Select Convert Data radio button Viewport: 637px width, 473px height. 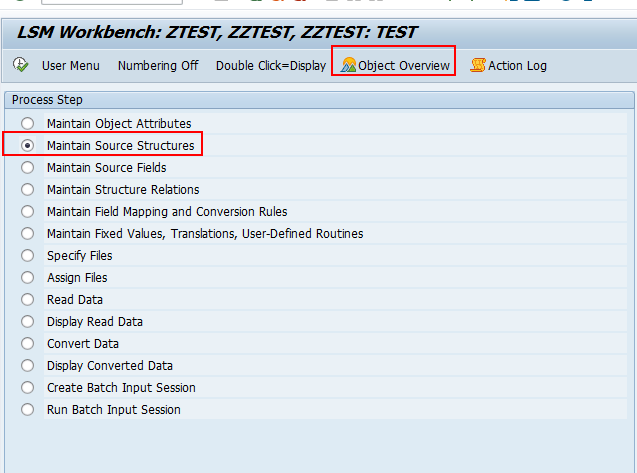28,343
